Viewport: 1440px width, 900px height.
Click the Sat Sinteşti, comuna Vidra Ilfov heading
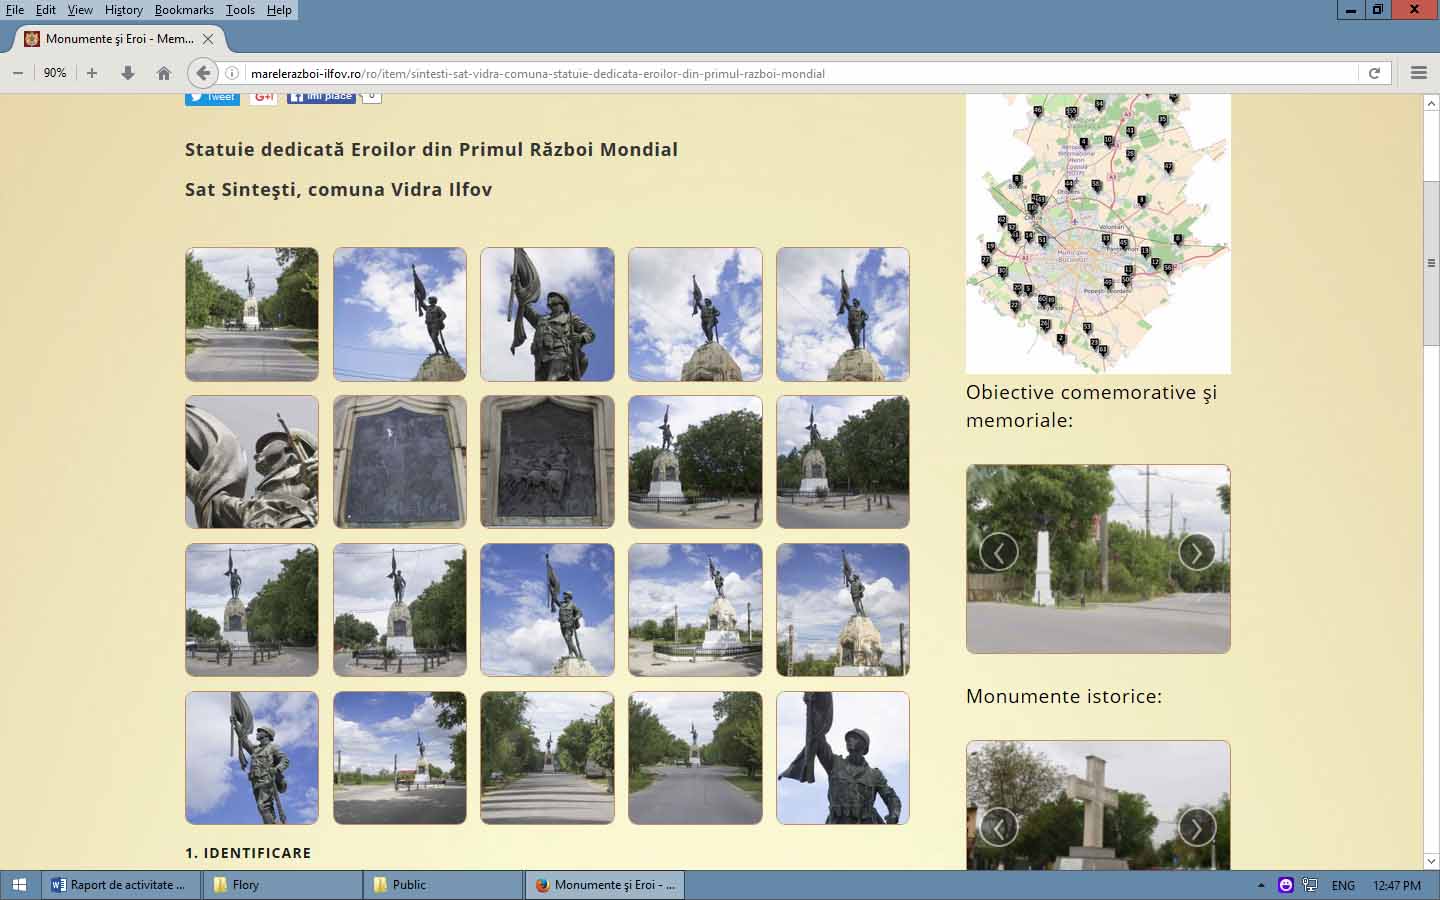click(x=338, y=189)
